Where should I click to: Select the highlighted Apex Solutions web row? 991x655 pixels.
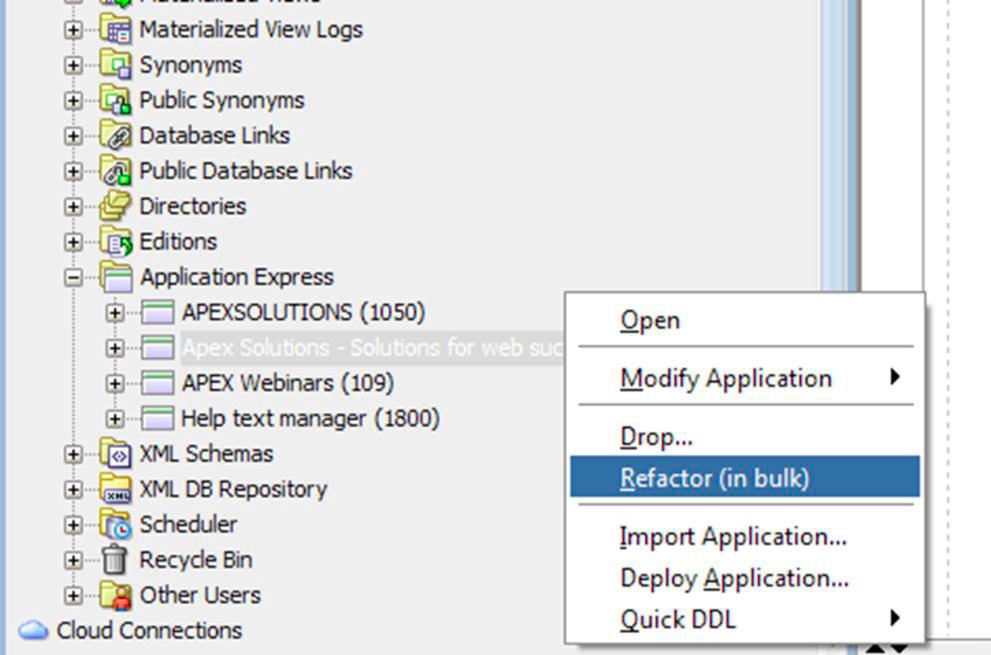[373, 348]
